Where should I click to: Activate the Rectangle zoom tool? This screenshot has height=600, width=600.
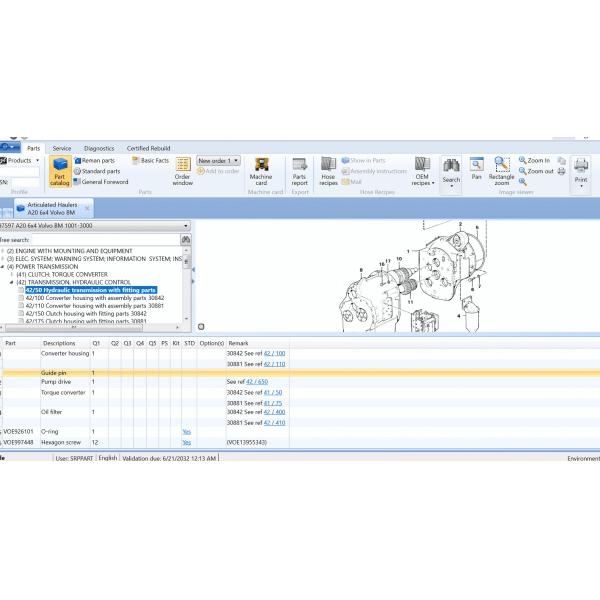(502, 170)
